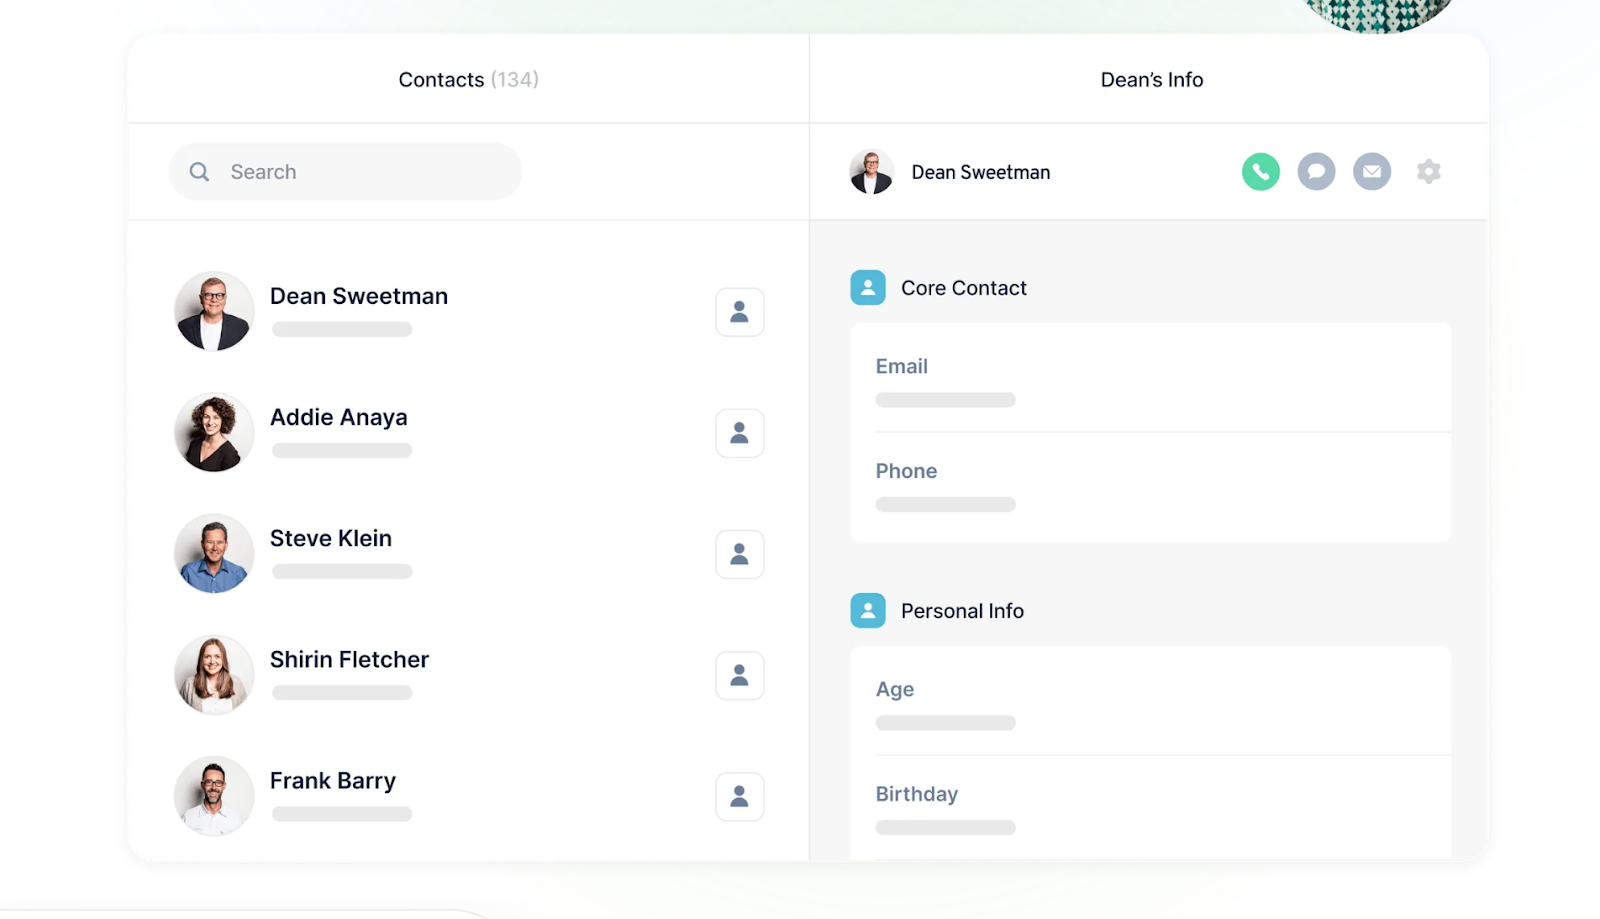
Task: Click the email envelope icon for Dean Sweetman
Action: pos(1372,171)
